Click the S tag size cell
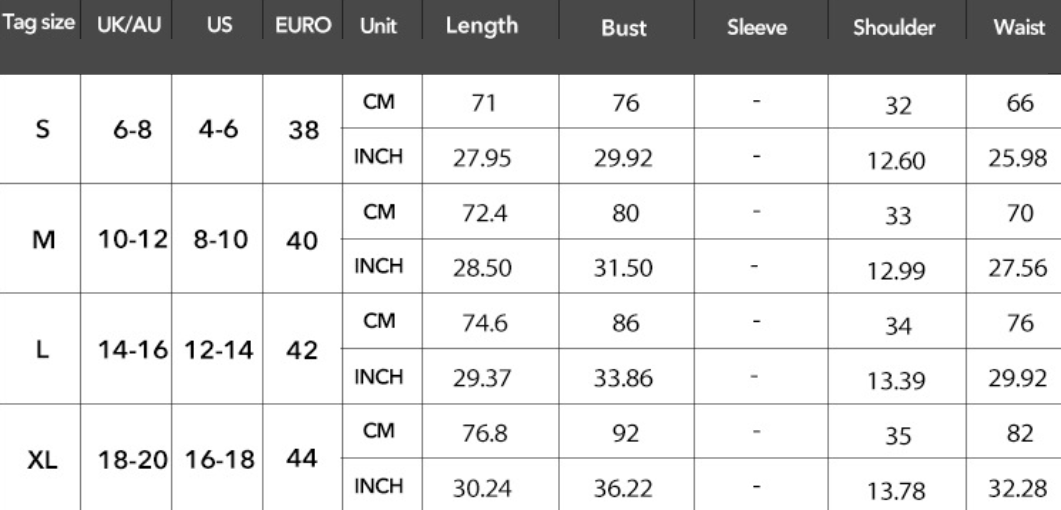1061x510 pixels. pos(43,129)
